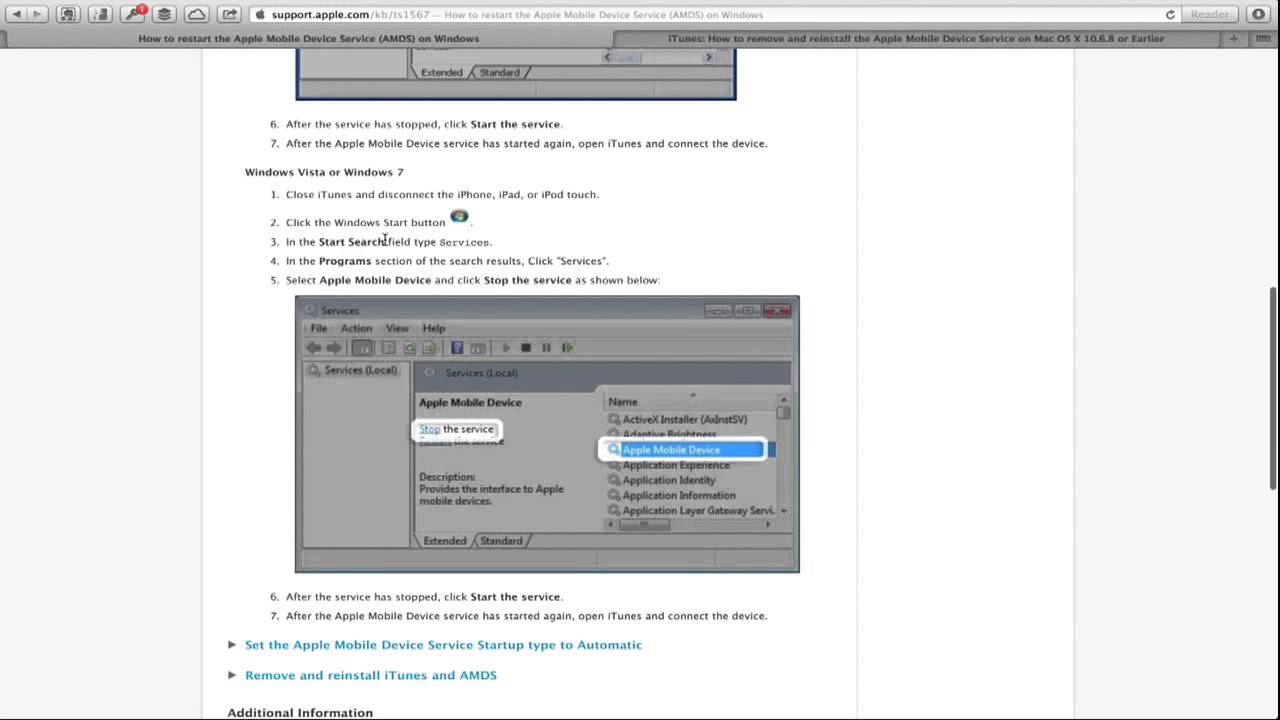Go back to the previous page
Image resolution: width=1280 pixels, height=720 pixels.
click(17, 14)
